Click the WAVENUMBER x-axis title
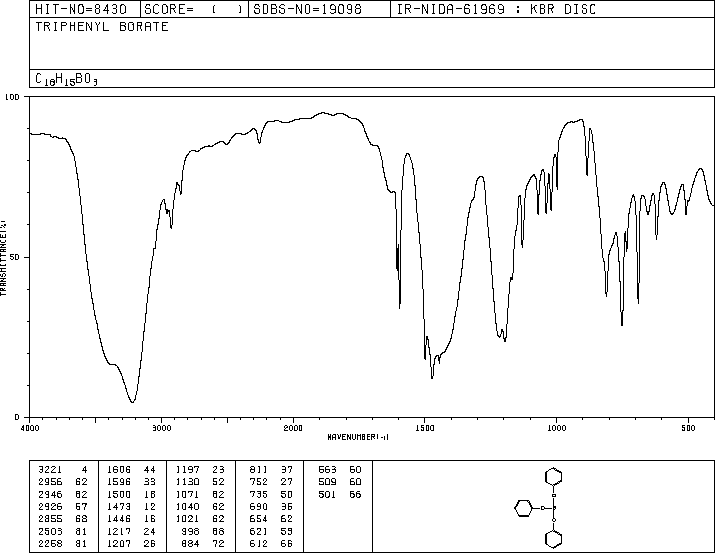The height and width of the screenshot is (553, 715). [358, 437]
